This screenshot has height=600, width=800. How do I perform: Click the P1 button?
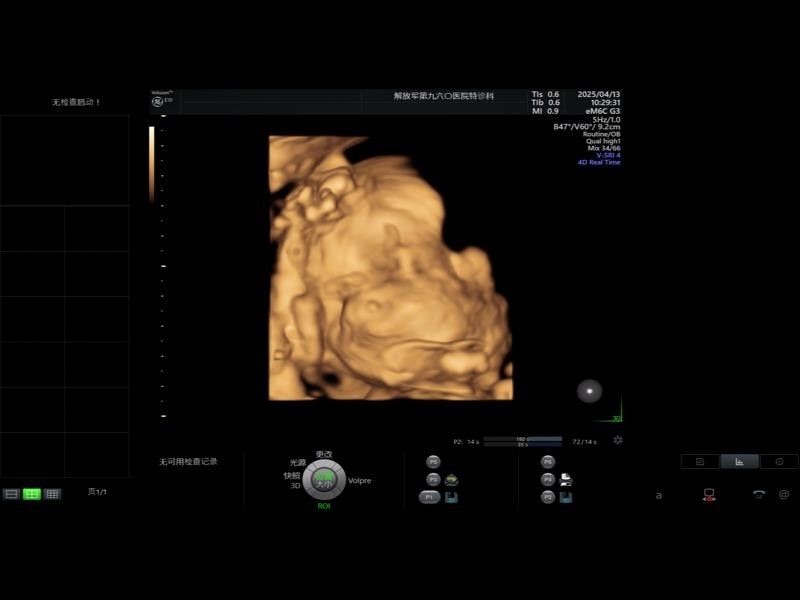coord(429,497)
